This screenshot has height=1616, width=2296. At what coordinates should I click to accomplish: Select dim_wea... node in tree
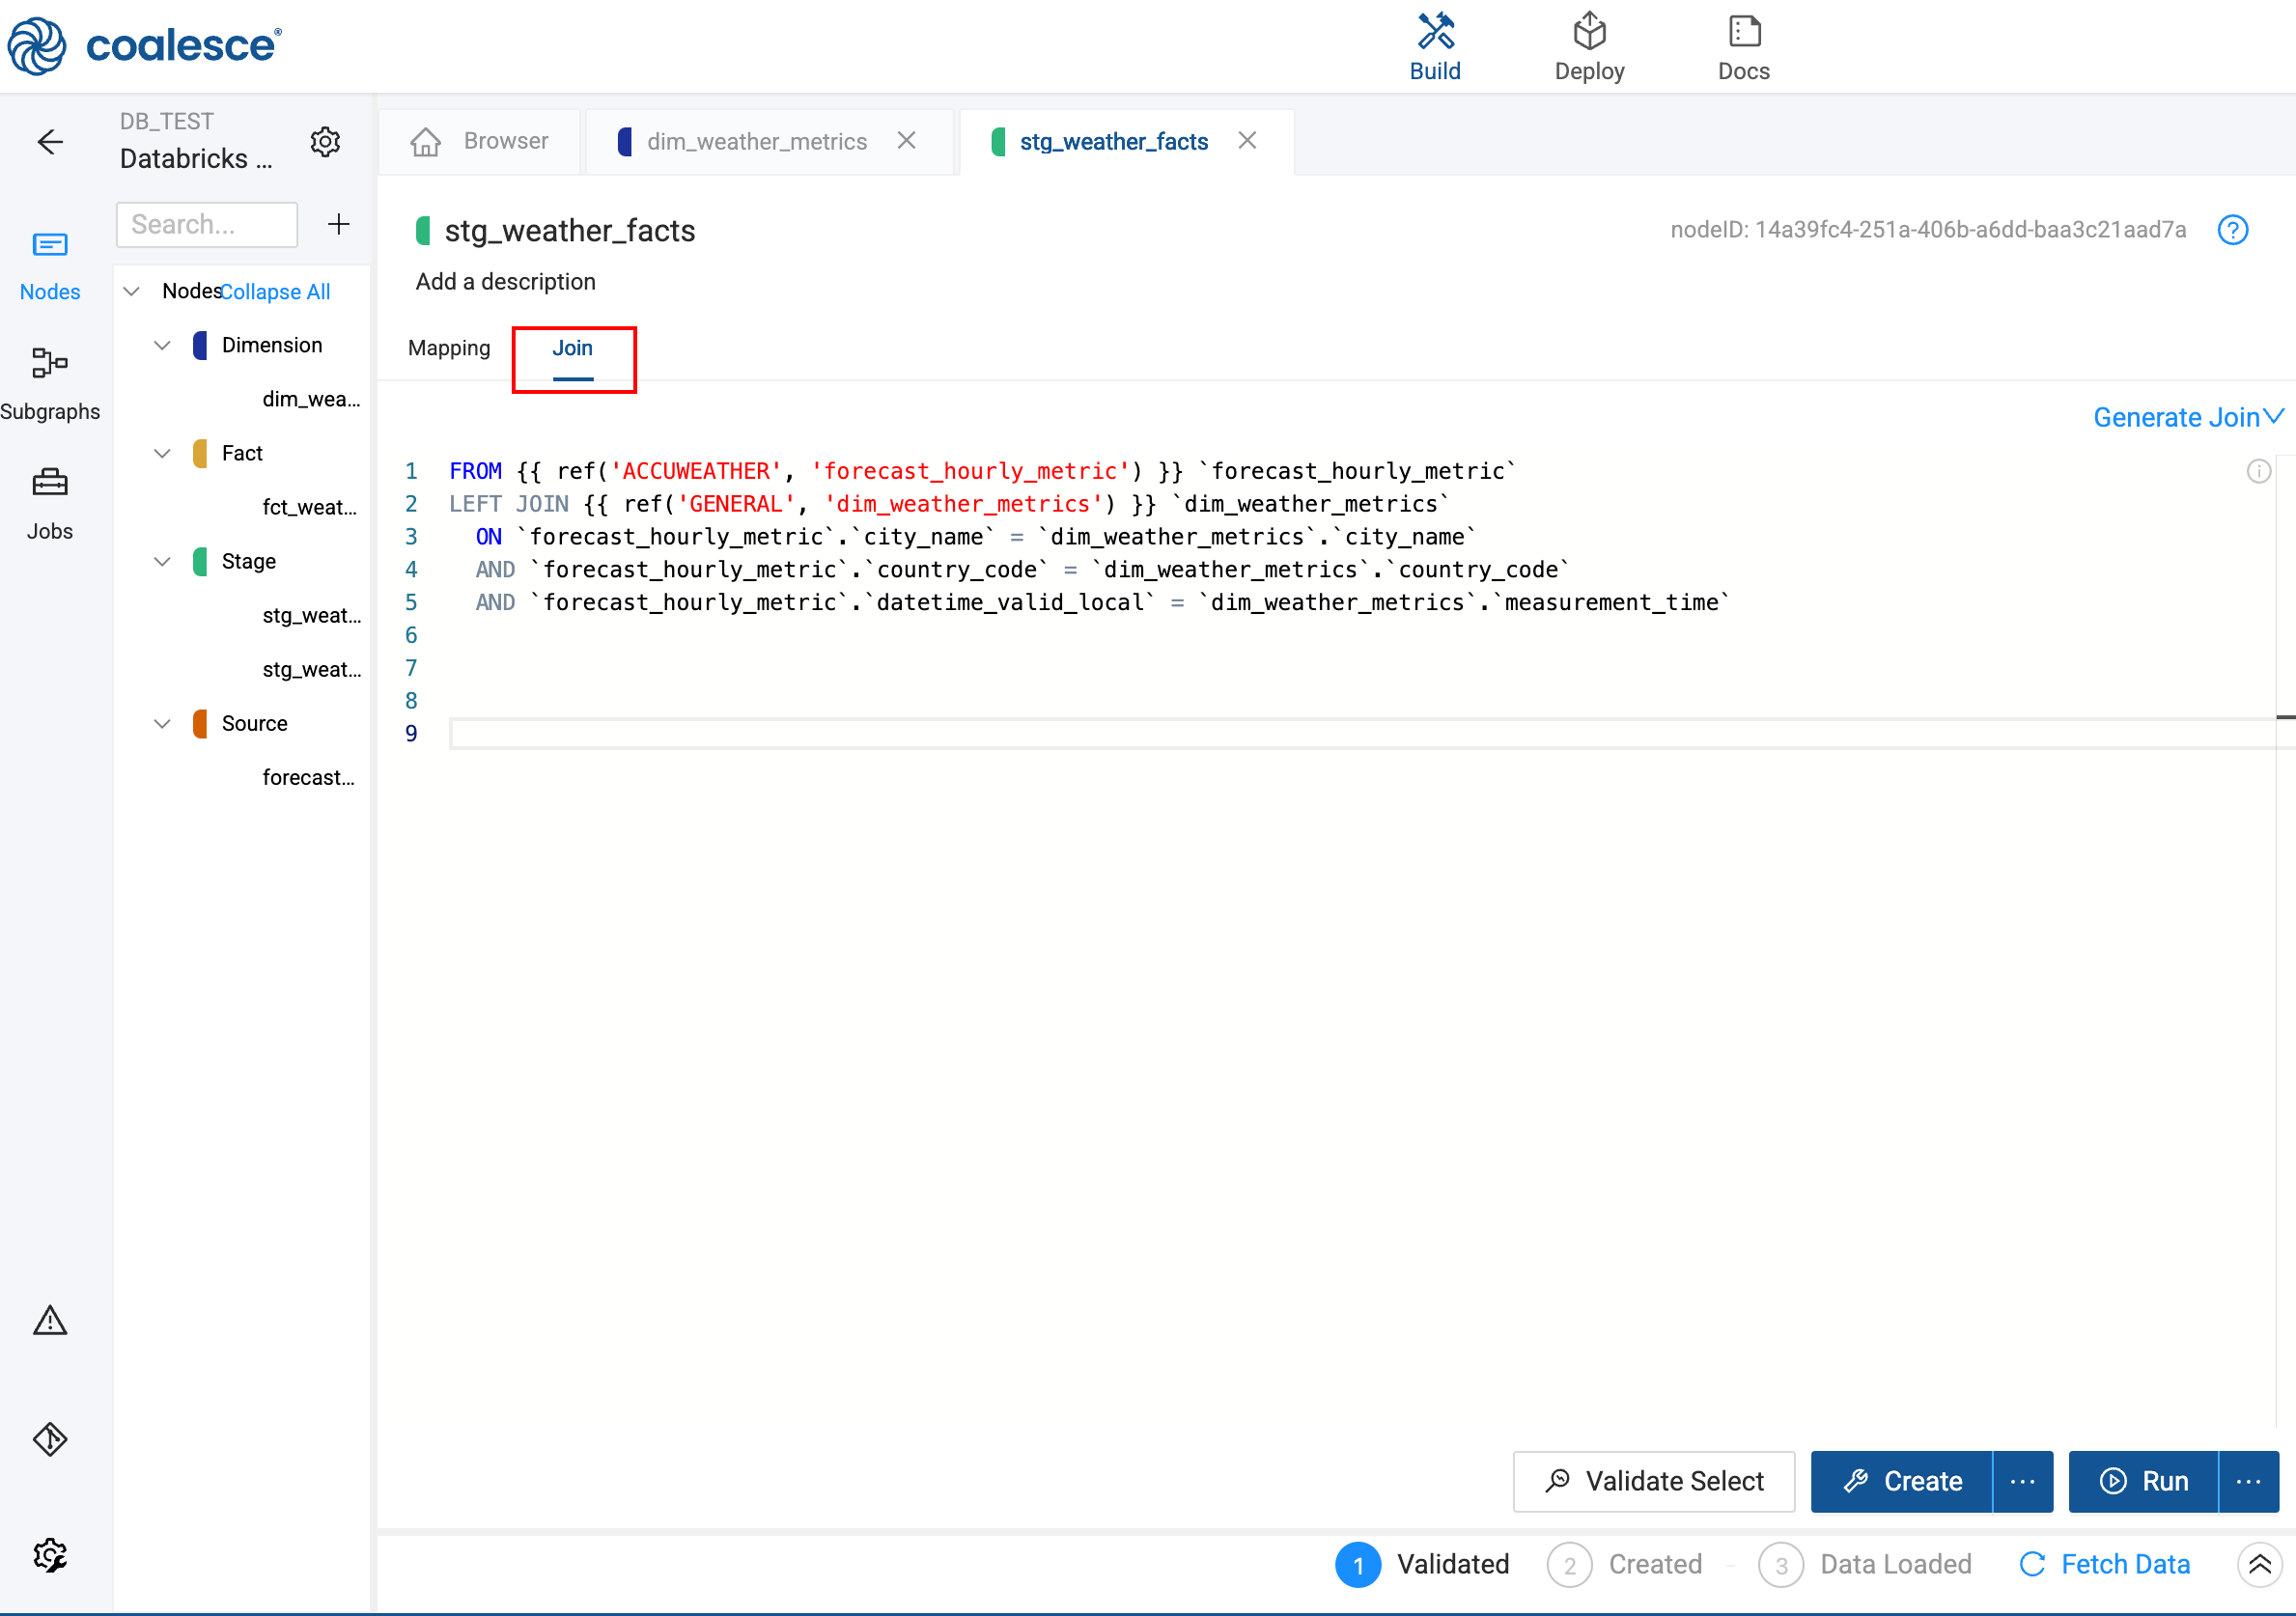pos(311,399)
